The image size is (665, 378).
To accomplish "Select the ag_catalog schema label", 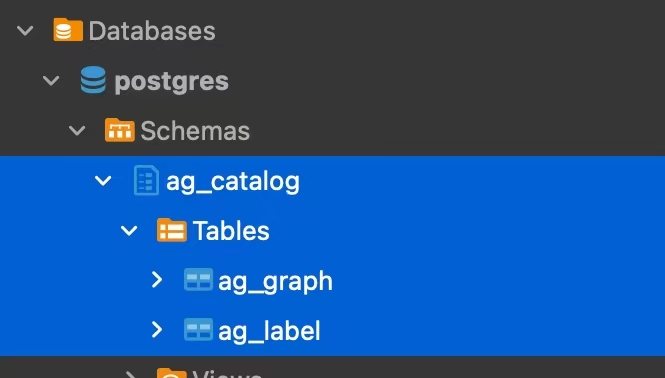I will [x=233, y=182].
